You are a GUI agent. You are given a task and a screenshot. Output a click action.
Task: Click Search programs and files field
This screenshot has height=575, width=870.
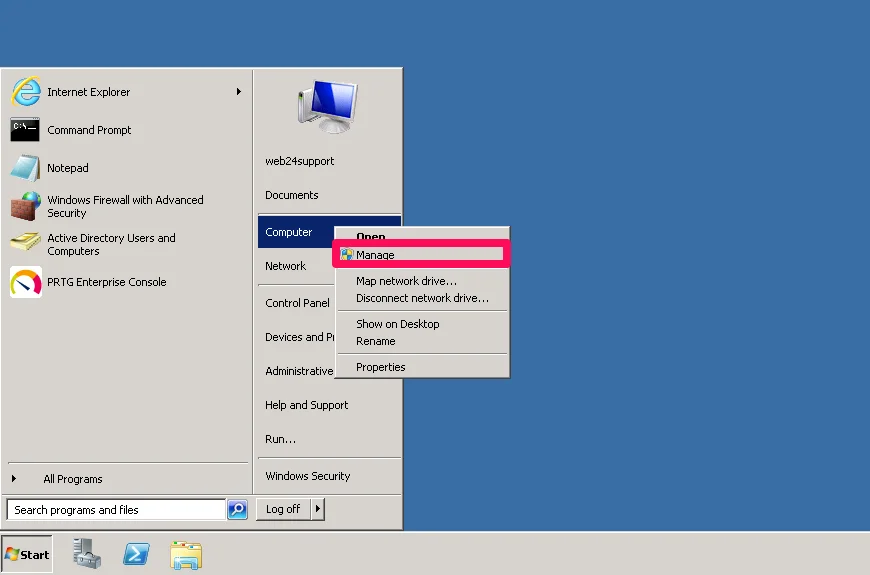[x=116, y=510]
